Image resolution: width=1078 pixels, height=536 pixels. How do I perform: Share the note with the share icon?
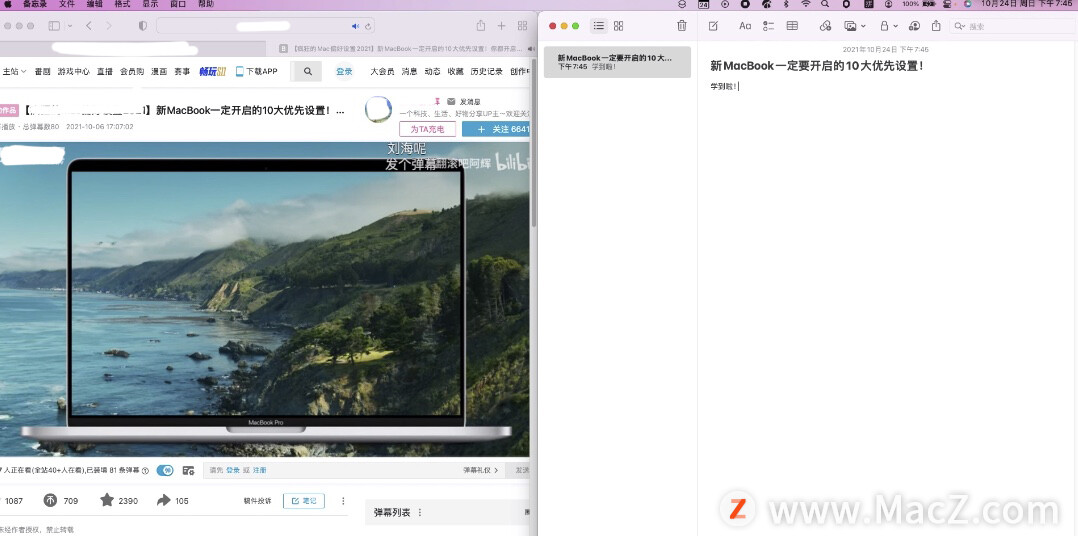point(936,26)
